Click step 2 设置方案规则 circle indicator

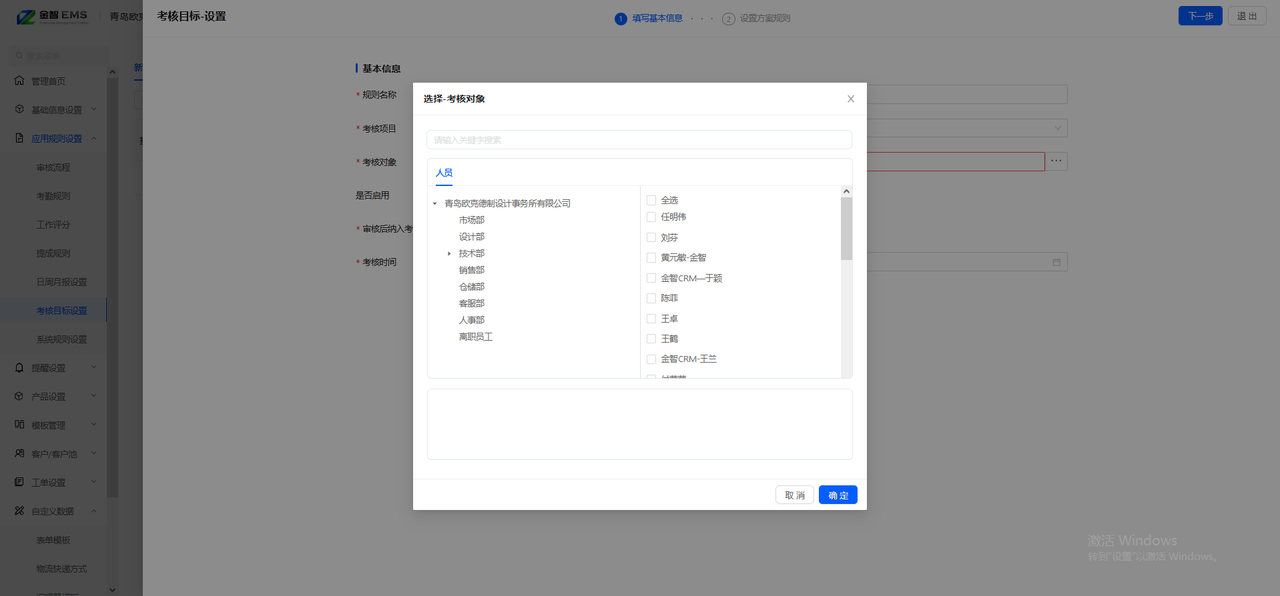728,18
